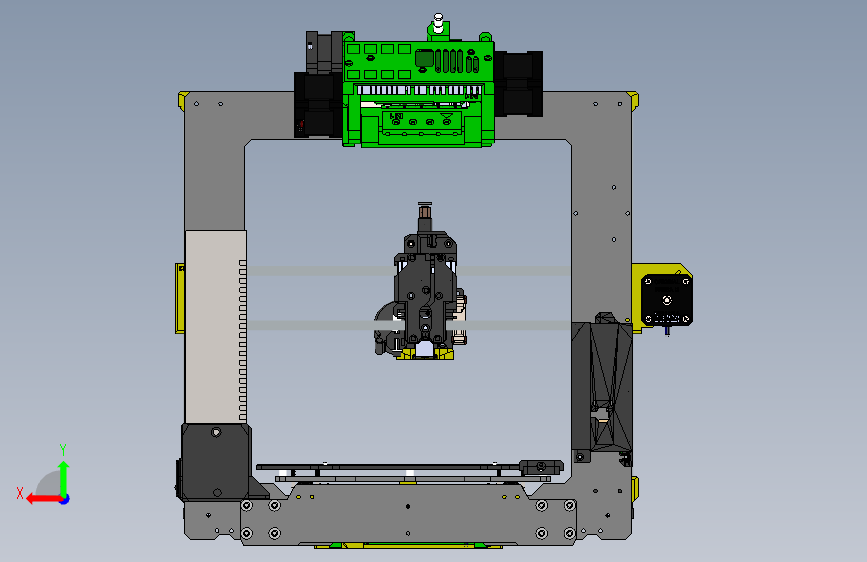This screenshot has height=562, width=867.
Task: Select the bottom gray base plate with screws
Action: (408, 513)
